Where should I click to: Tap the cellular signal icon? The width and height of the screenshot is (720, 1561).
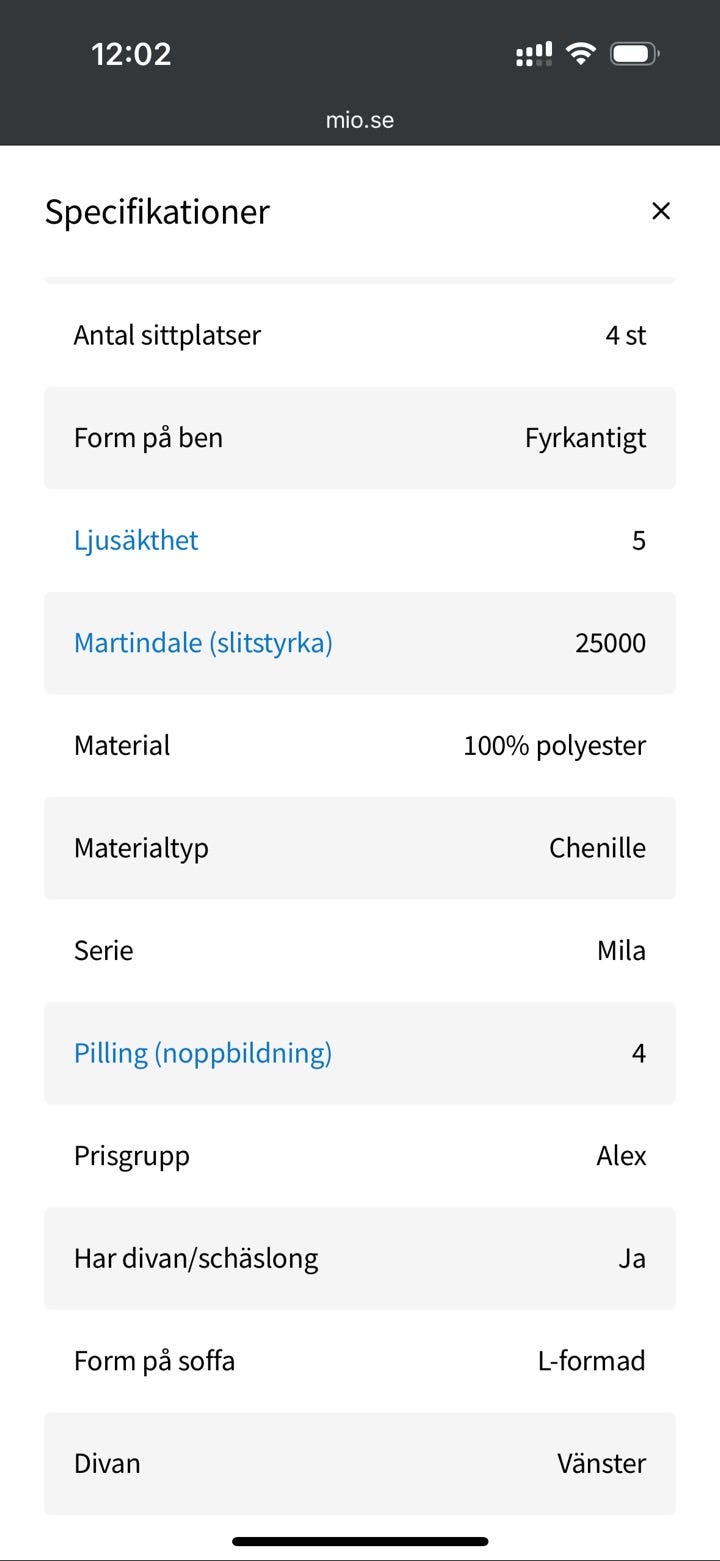[x=534, y=54]
